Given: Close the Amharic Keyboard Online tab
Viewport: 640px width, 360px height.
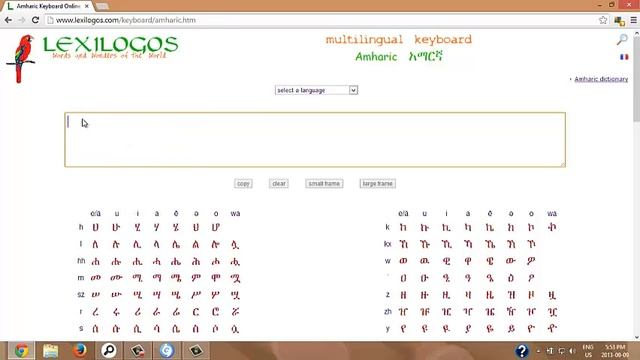Looking at the screenshot, I should coord(87,6).
